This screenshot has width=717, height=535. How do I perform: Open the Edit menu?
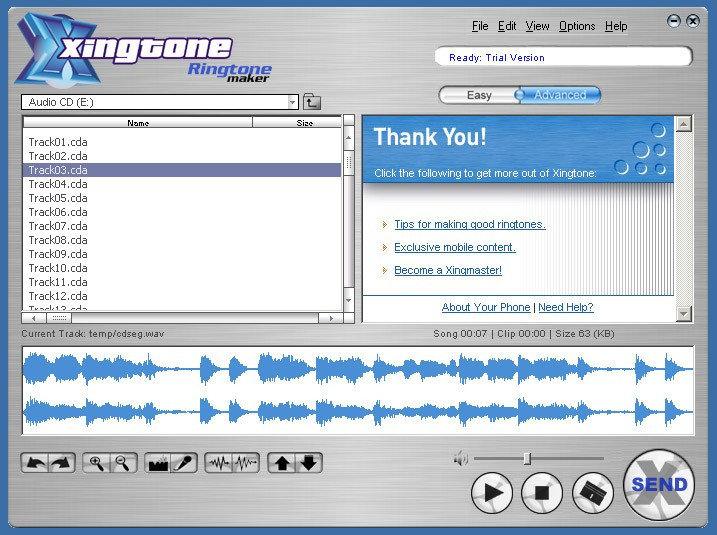(x=507, y=26)
